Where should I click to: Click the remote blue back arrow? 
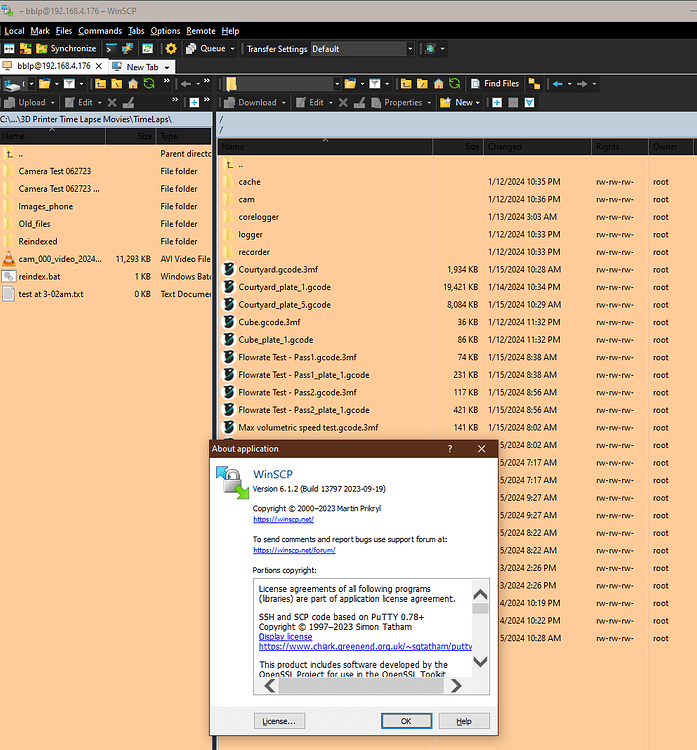pyautogui.click(x=557, y=84)
